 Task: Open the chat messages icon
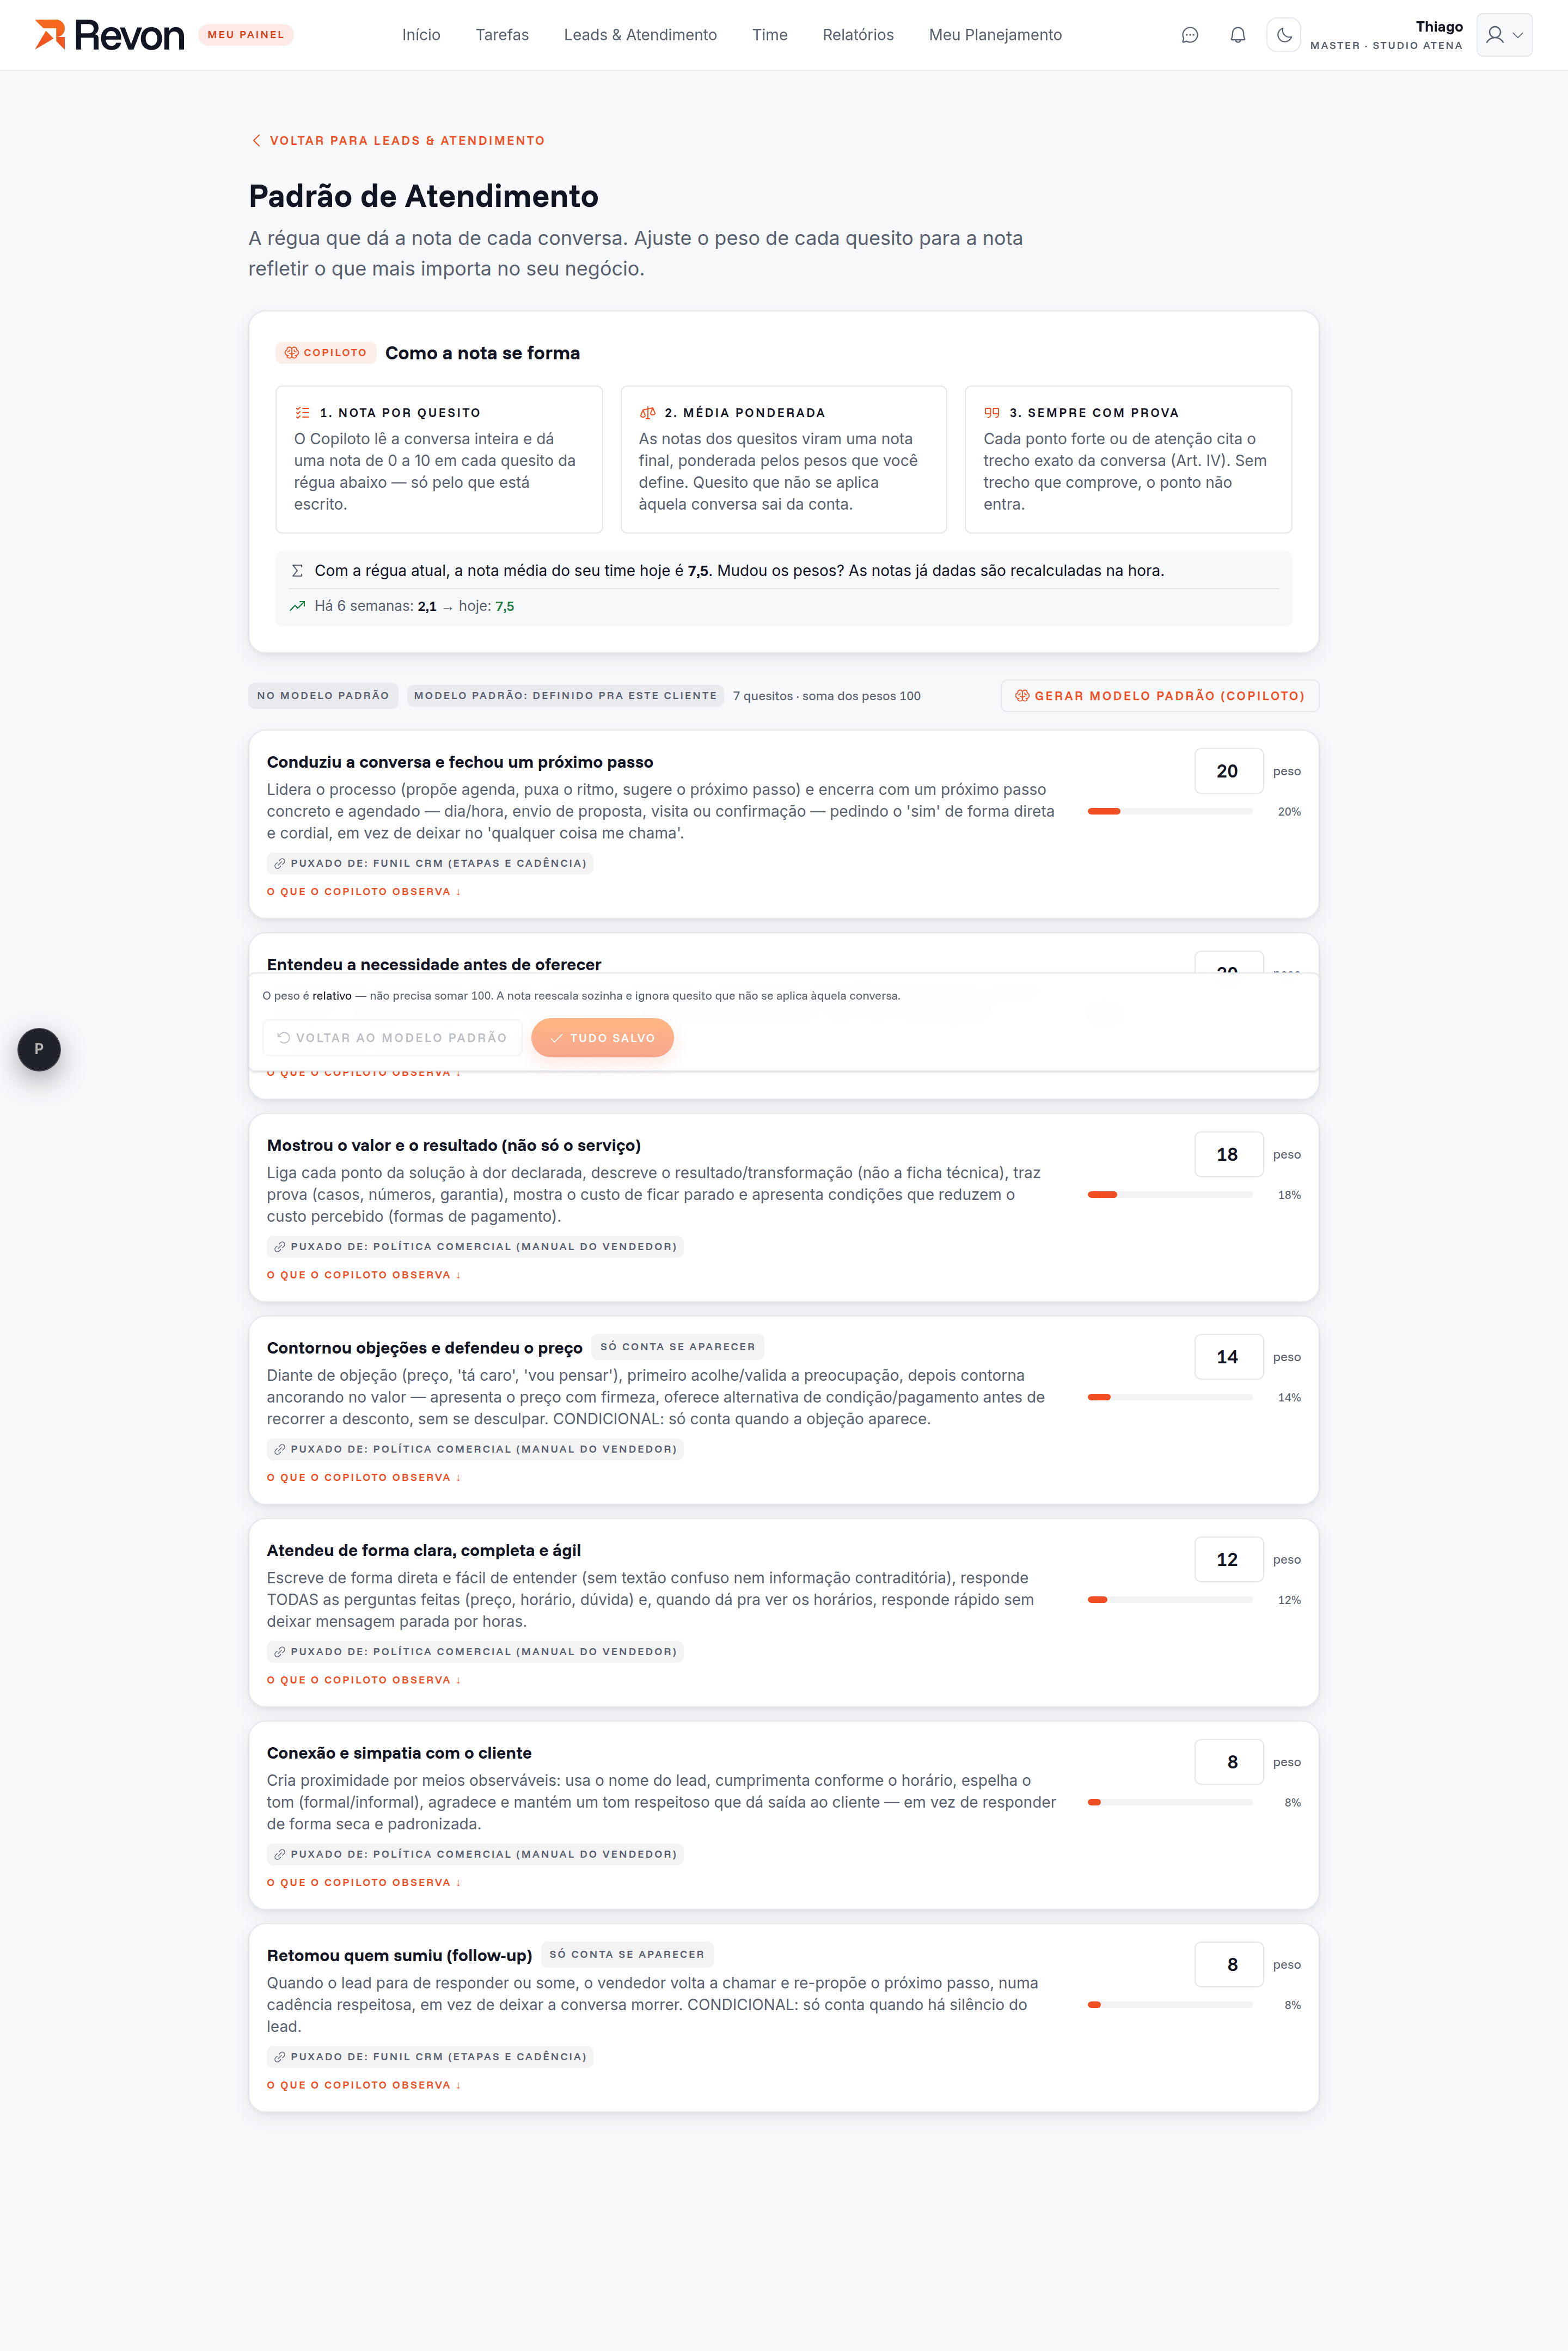[1189, 35]
